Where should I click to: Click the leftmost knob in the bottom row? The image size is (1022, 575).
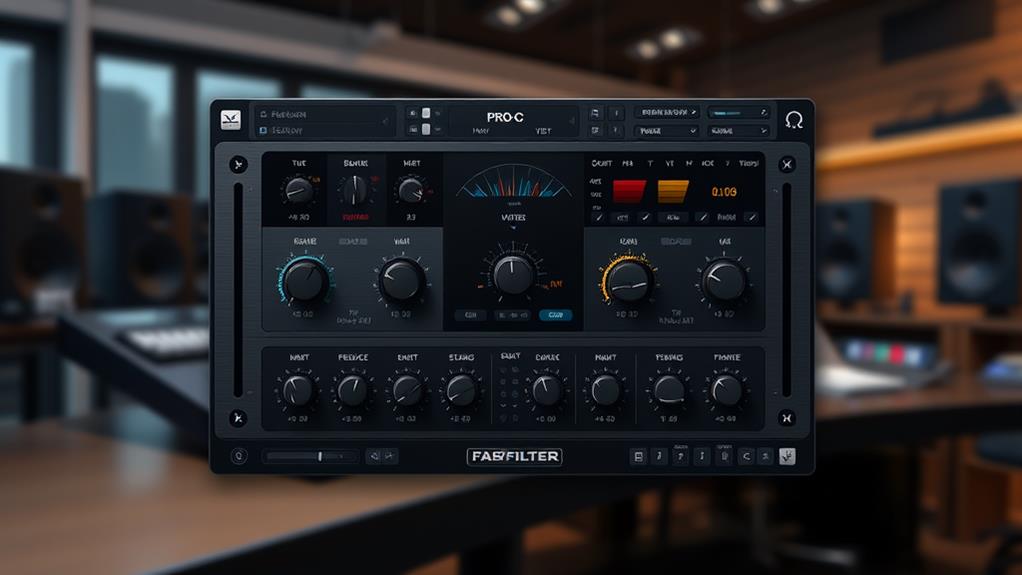click(x=298, y=390)
